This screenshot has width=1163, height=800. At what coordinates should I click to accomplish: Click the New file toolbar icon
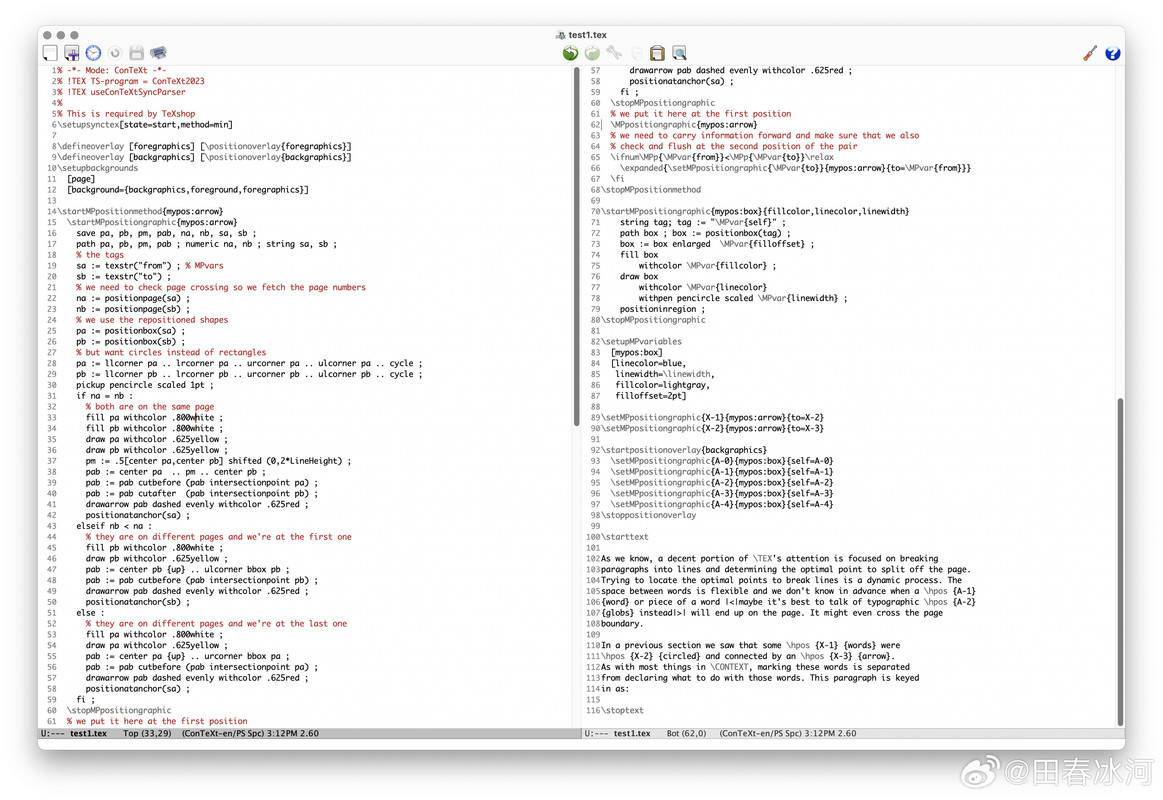click(x=50, y=53)
